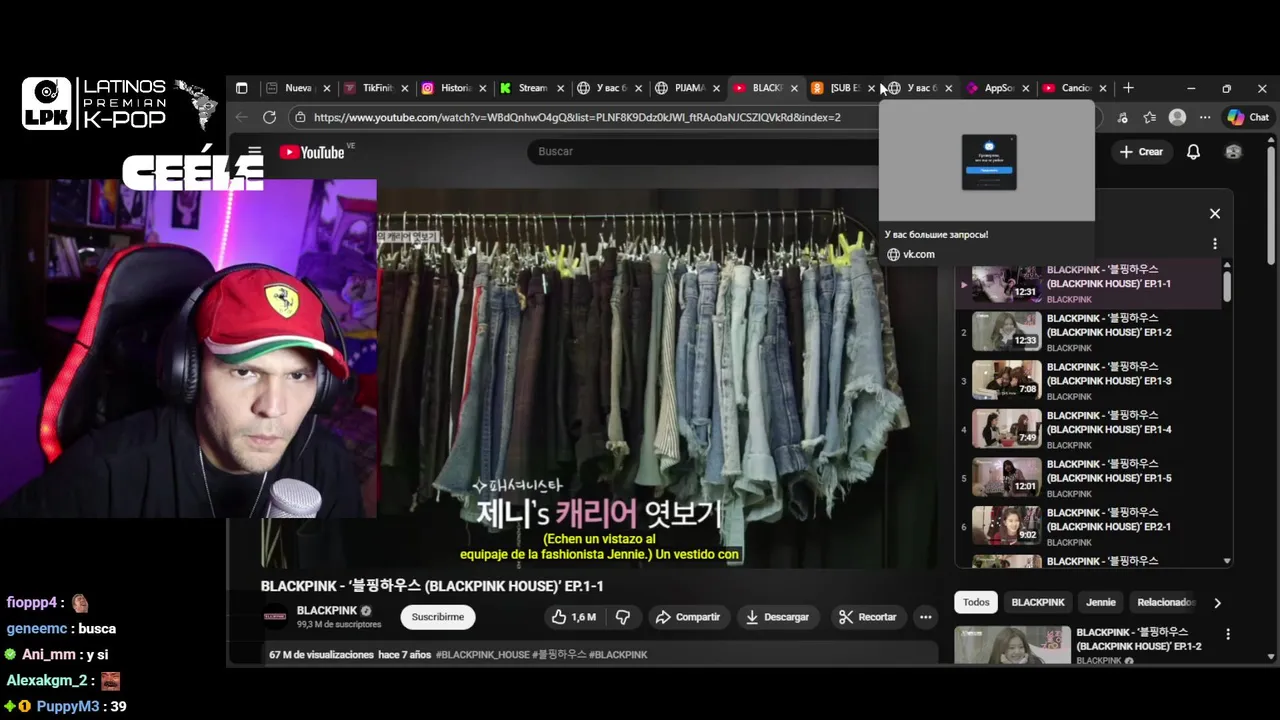Close the TikFinity tab
The height and width of the screenshot is (720, 1280).
pyautogui.click(x=405, y=88)
